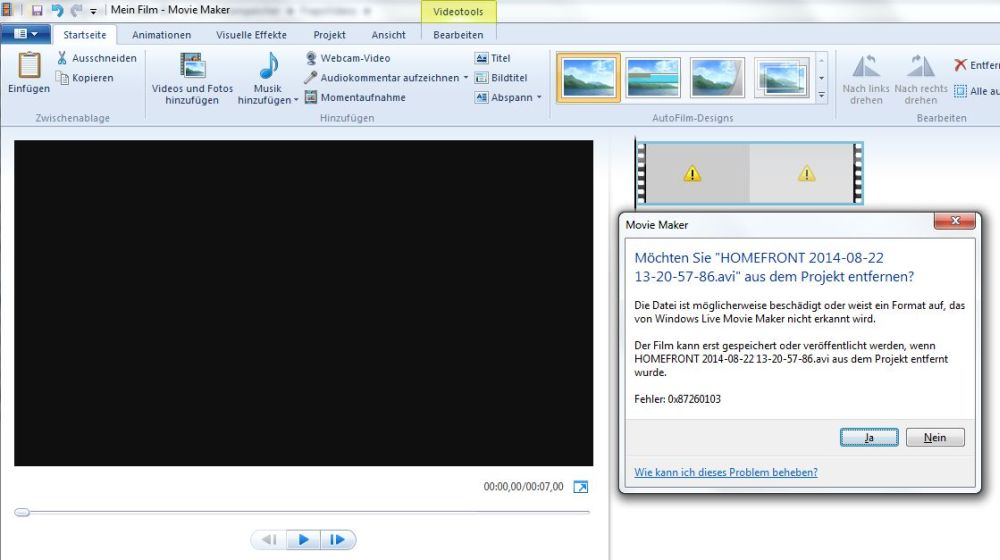The height and width of the screenshot is (560, 1000).
Task: Open Musik hinzufügen dropdown arrow
Action: [x=296, y=100]
